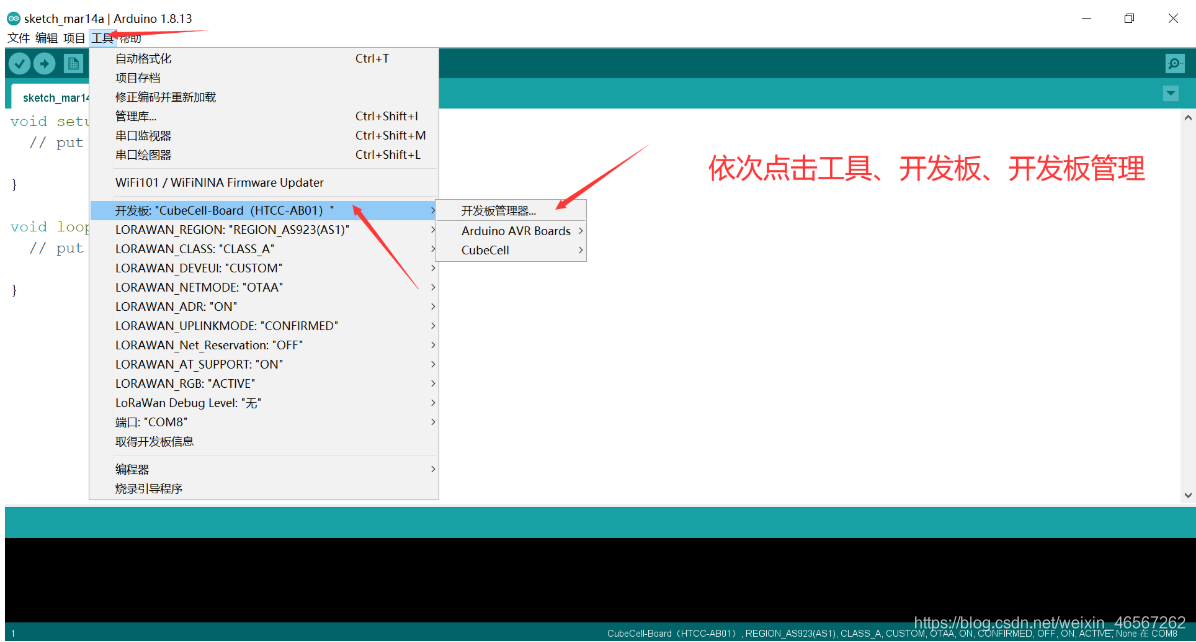
Task: Restore down the Arduino window
Action: coord(1130,18)
